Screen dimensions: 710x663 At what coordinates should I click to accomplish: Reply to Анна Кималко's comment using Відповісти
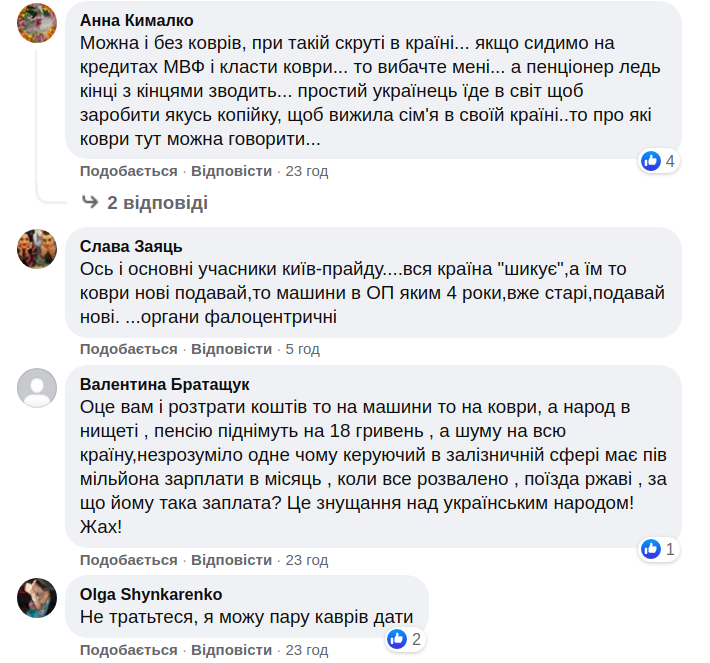[x=231, y=171]
